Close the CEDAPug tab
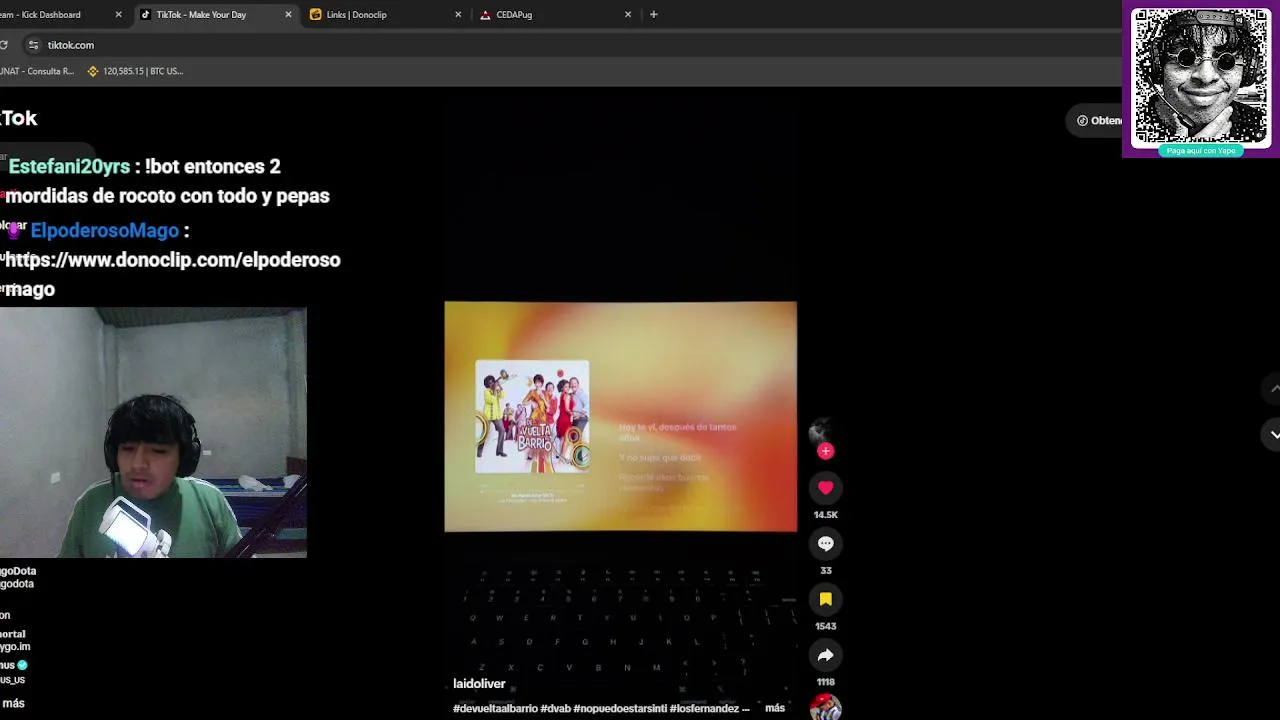 [628, 14]
